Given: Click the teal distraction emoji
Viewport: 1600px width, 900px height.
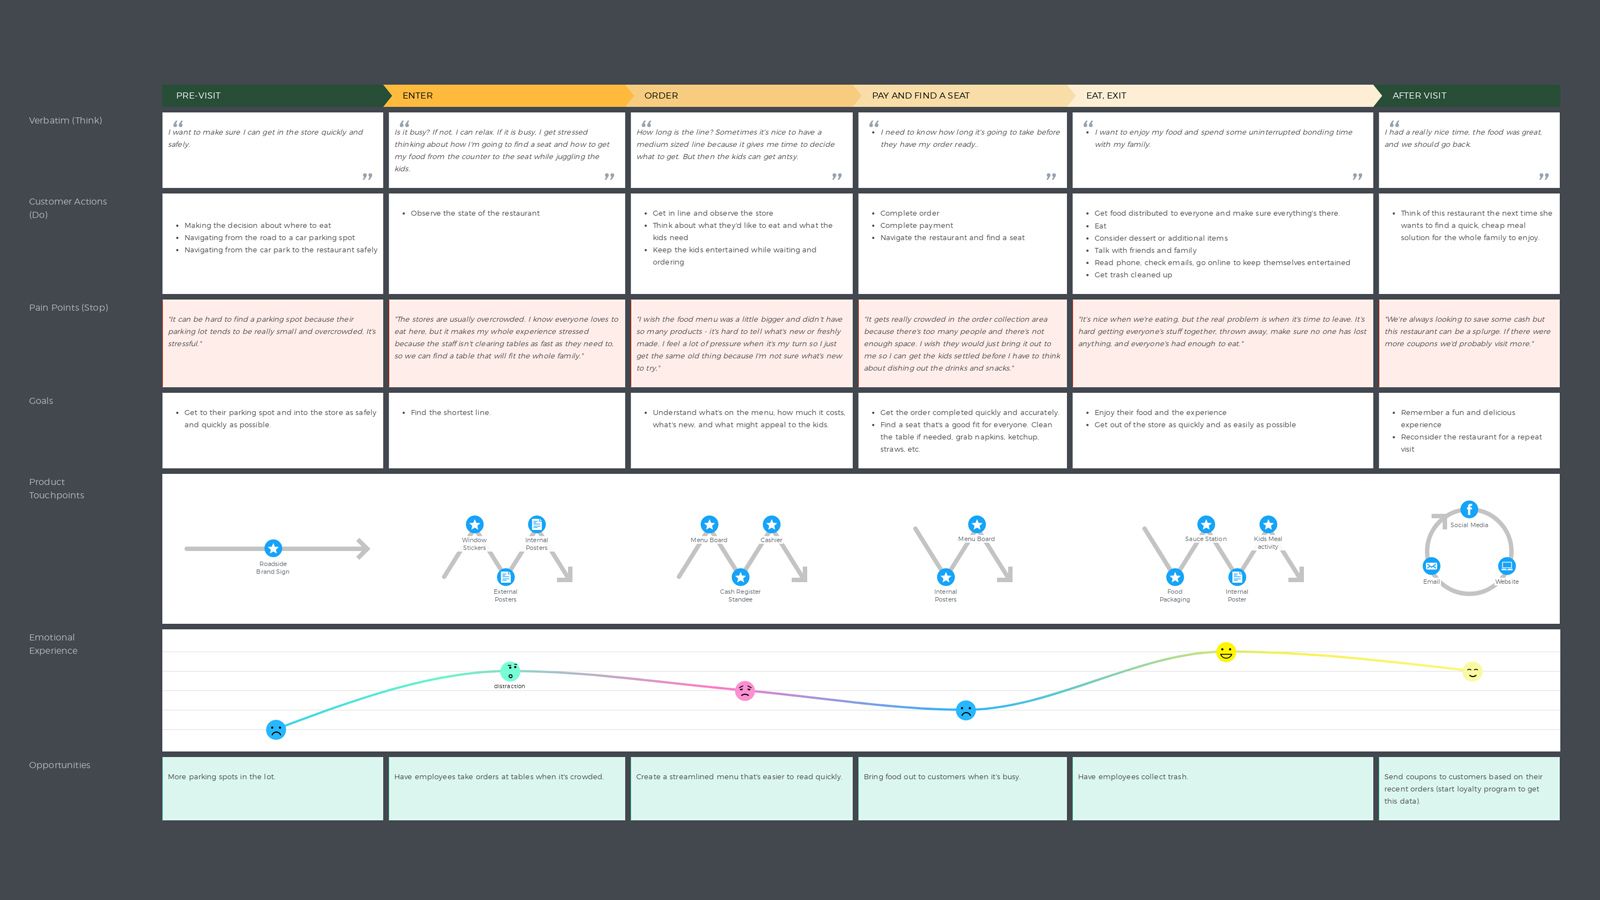Looking at the screenshot, I should click(510, 671).
